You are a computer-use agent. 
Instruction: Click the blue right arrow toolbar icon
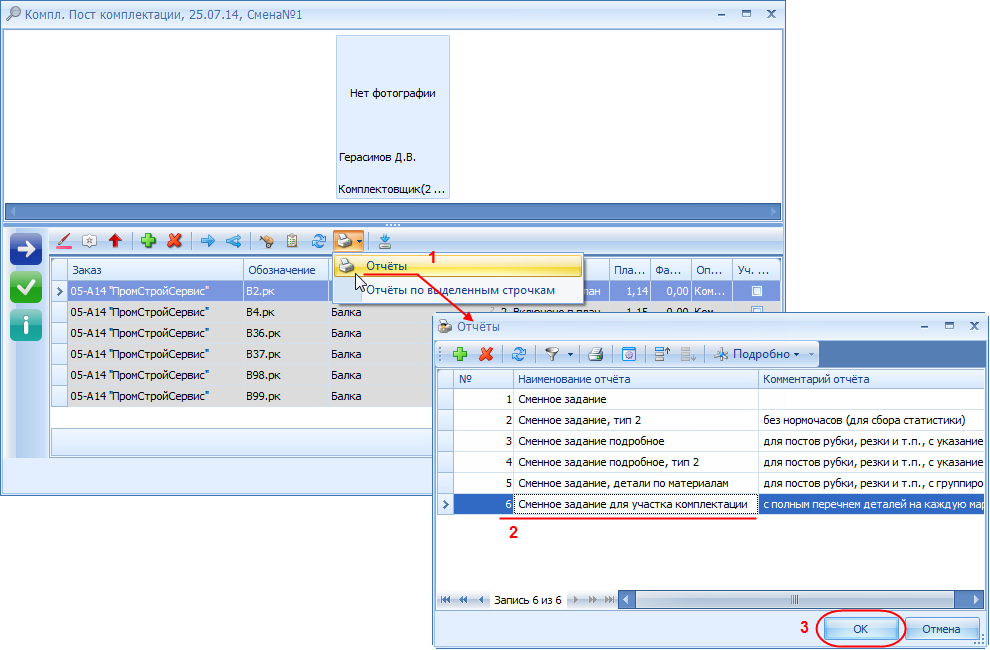(207, 241)
